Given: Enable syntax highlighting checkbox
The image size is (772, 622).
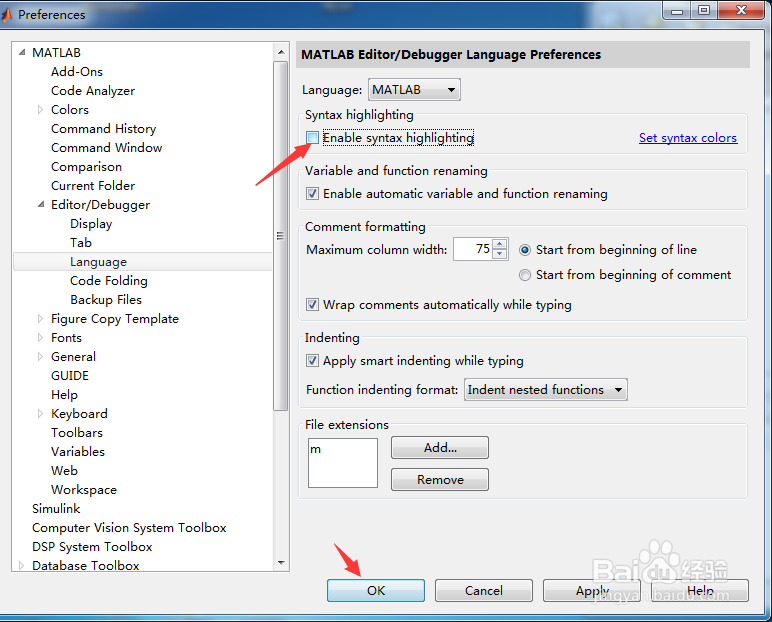Looking at the screenshot, I should point(313,138).
